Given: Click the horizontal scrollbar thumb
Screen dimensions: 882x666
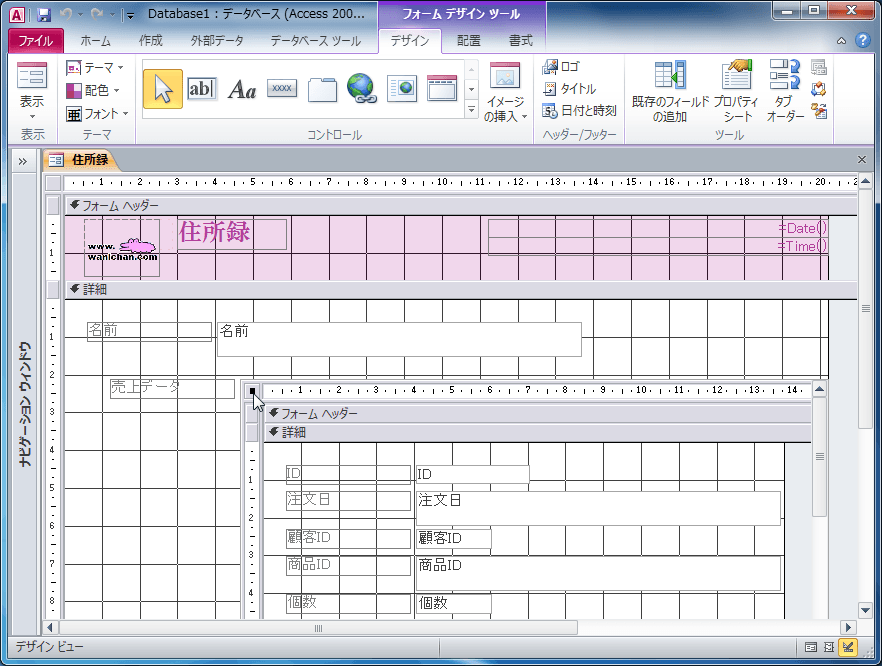Looking at the screenshot, I should tap(318, 628).
